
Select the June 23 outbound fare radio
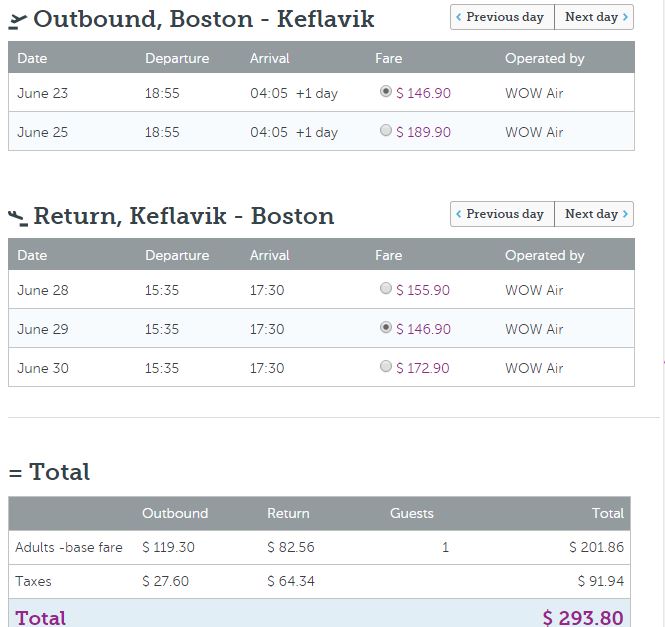pyautogui.click(x=386, y=92)
